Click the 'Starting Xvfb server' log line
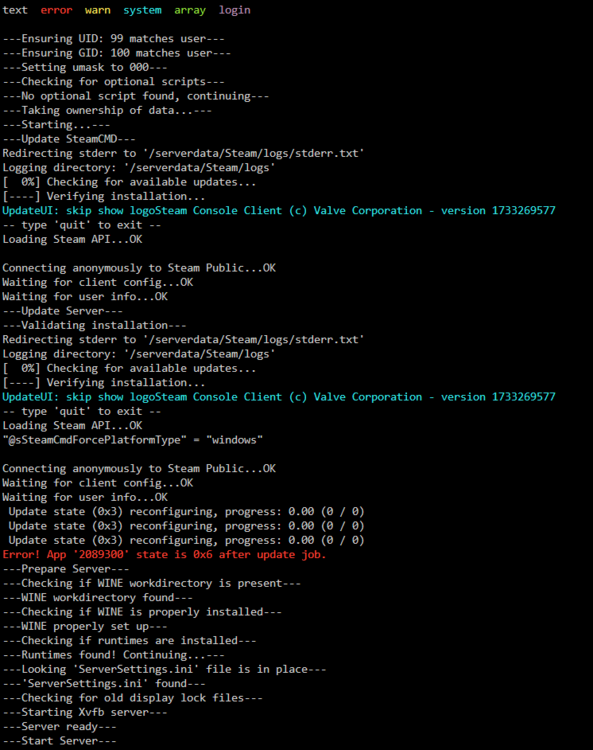The image size is (593, 750). 85,712
